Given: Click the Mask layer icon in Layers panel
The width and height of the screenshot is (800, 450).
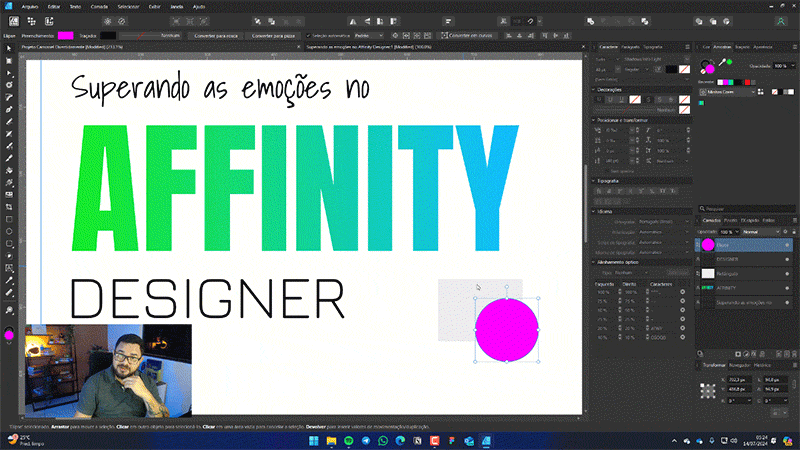Looking at the screenshot, I should click(x=738, y=354).
